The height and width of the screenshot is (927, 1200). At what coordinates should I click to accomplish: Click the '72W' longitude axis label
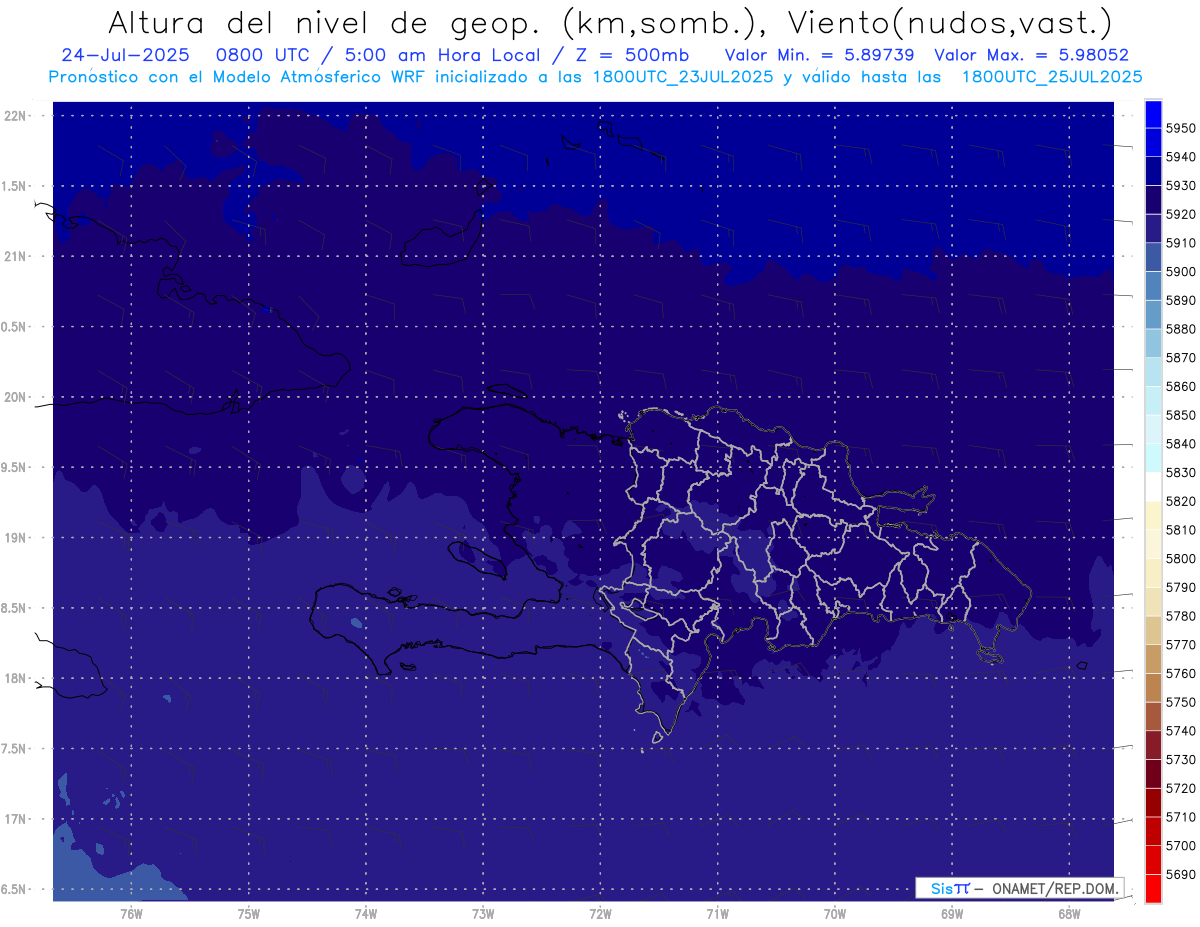(x=600, y=914)
